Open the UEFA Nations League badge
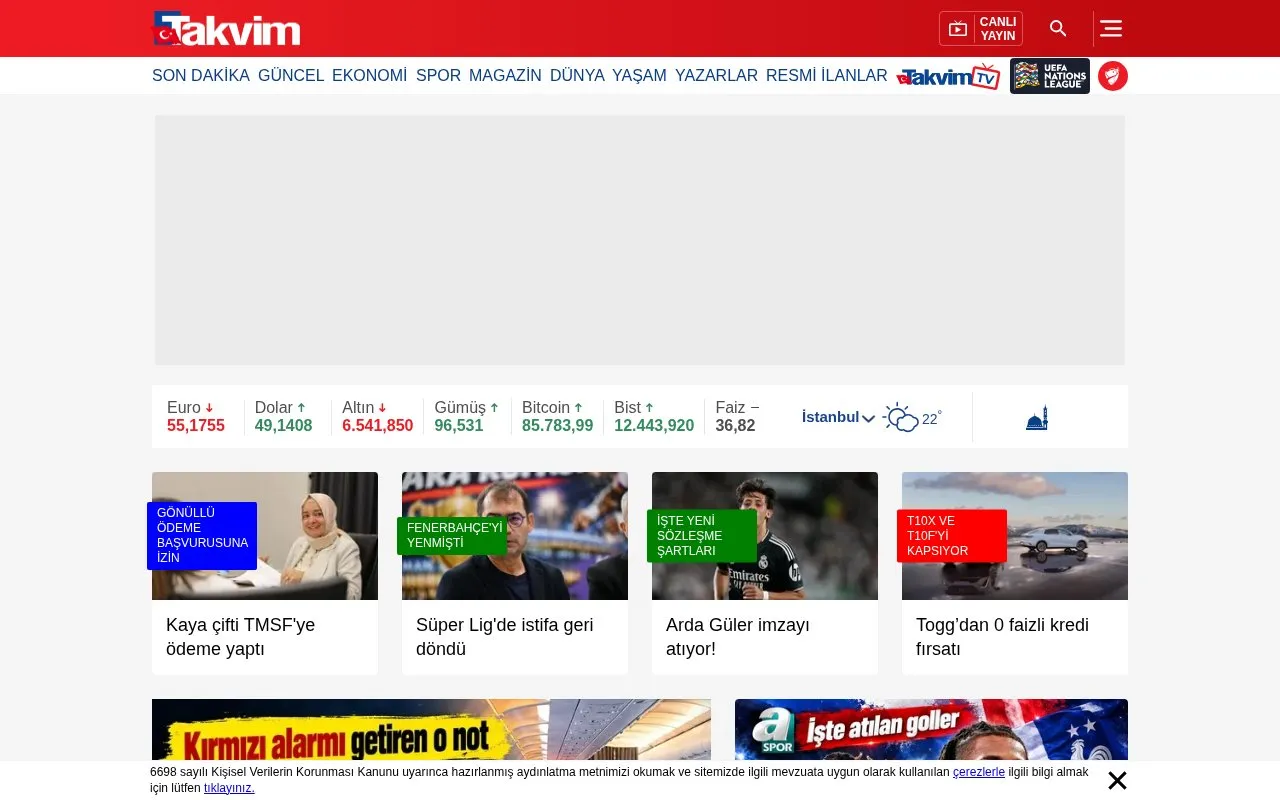The width and height of the screenshot is (1280, 800). tap(1050, 76)
